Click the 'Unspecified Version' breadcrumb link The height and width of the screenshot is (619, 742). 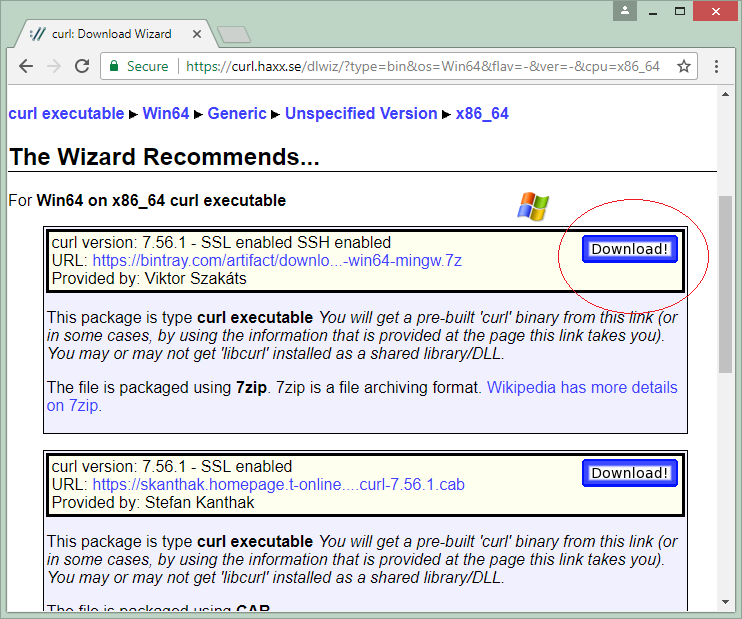point(361,114)
